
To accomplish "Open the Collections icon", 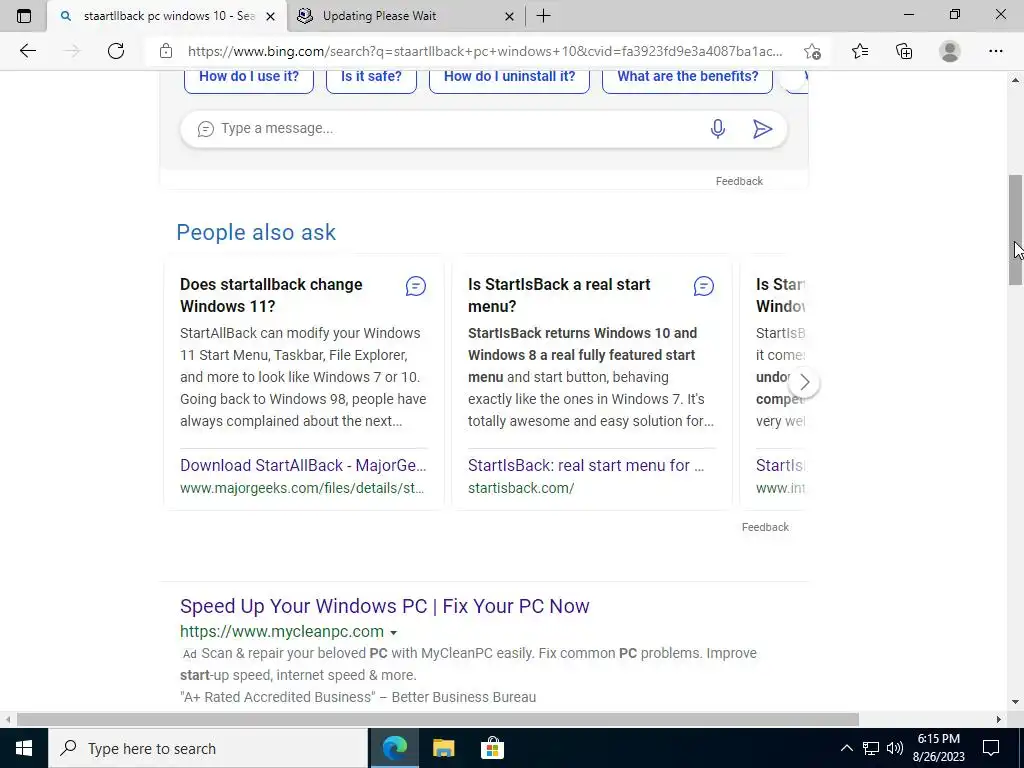I will [x=904, y=51].
